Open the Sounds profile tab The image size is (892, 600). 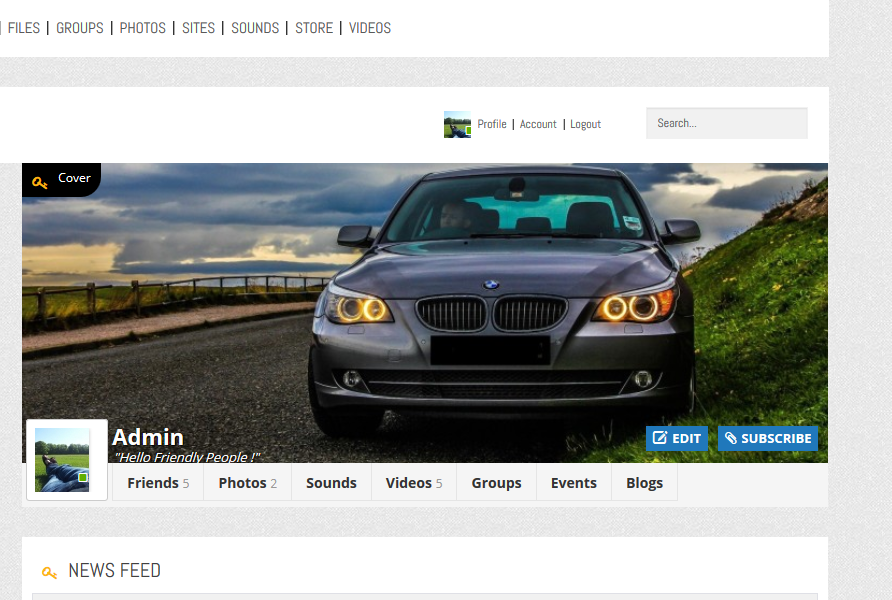tap(331, 482)
